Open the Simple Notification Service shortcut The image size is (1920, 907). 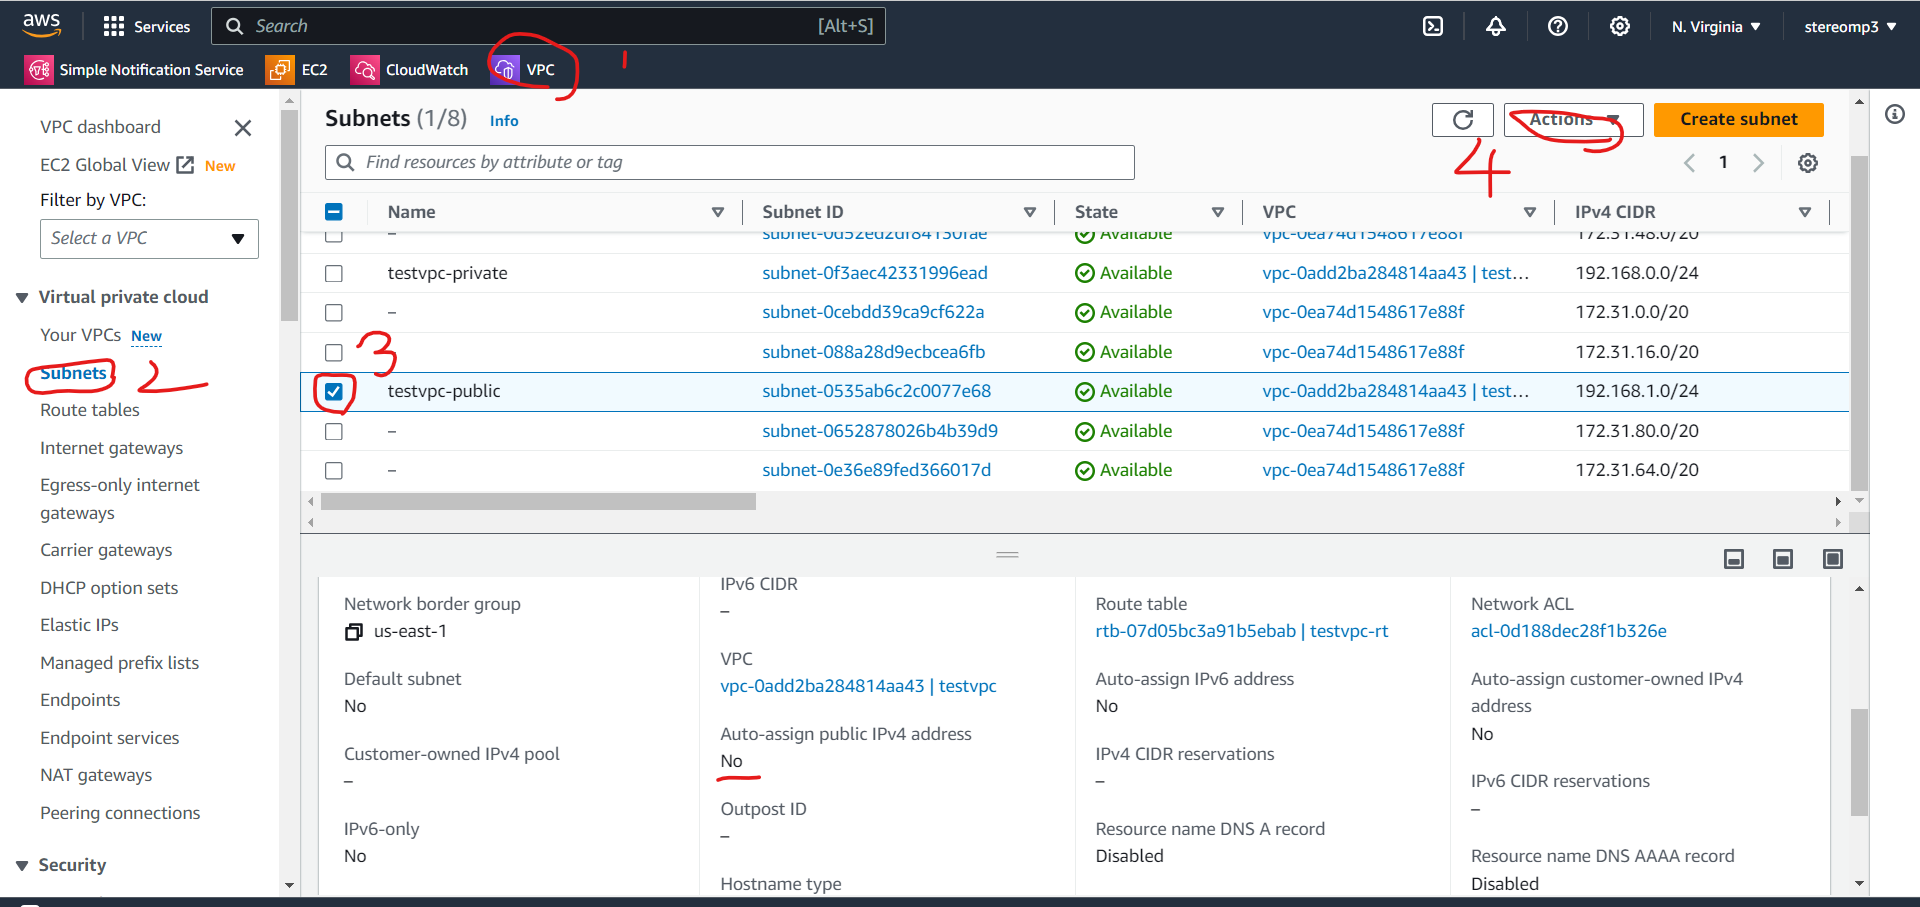(134, 69)
